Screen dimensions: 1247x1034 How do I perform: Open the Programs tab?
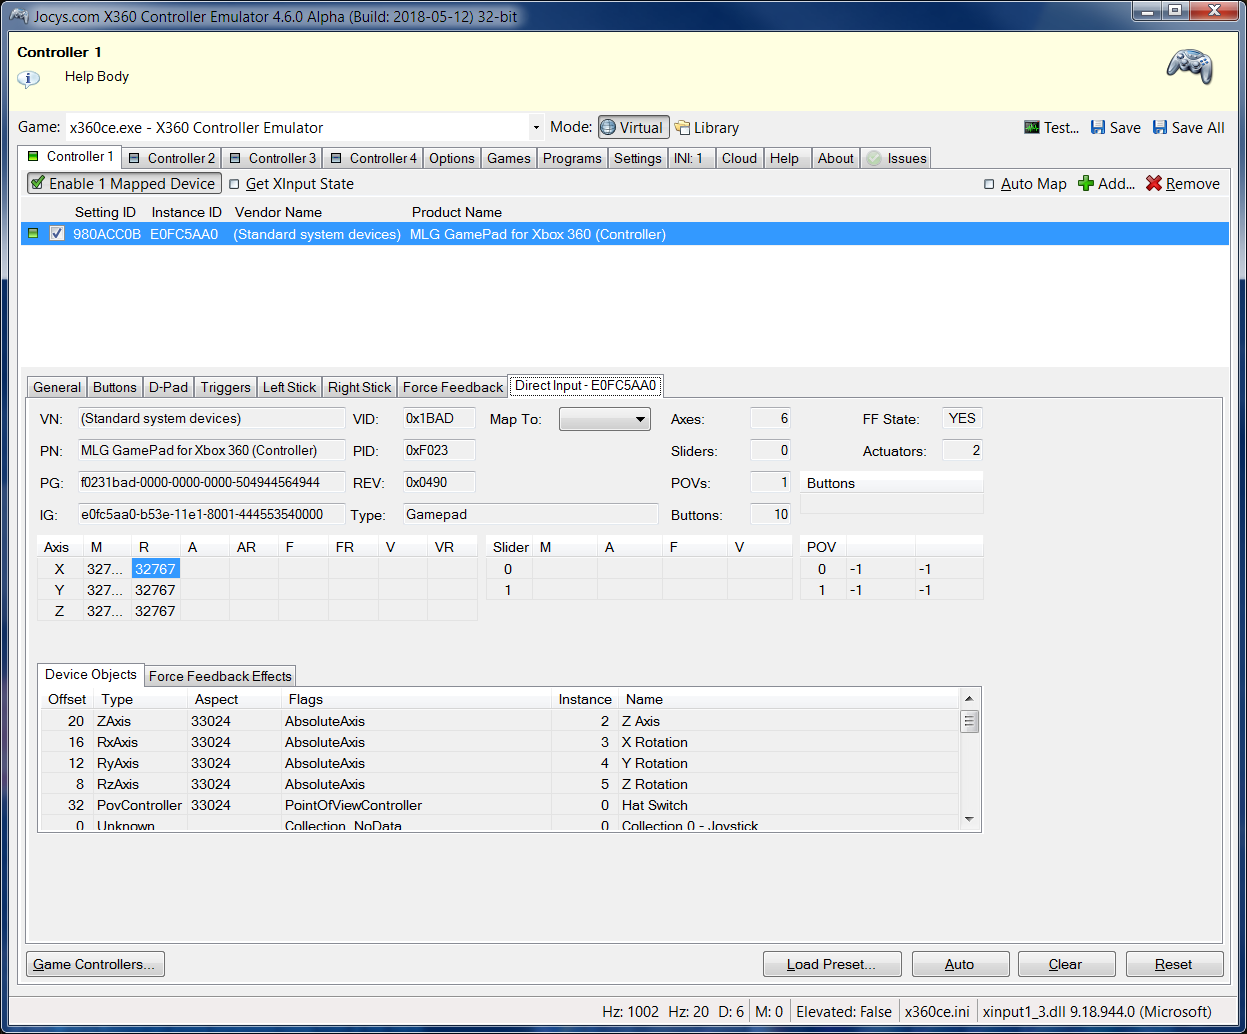tap(572, 158)
